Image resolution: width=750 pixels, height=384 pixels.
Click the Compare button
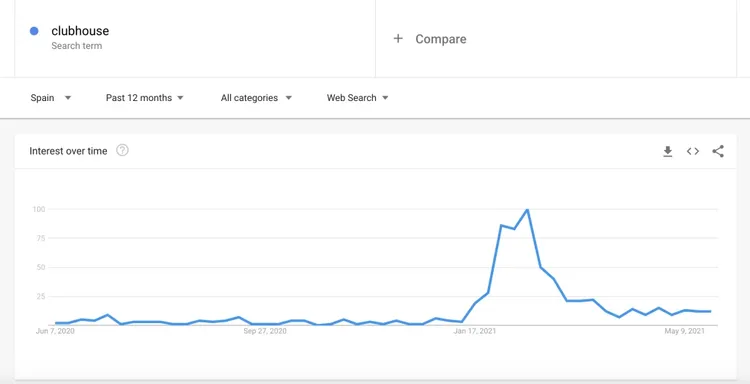pos(430,39)
